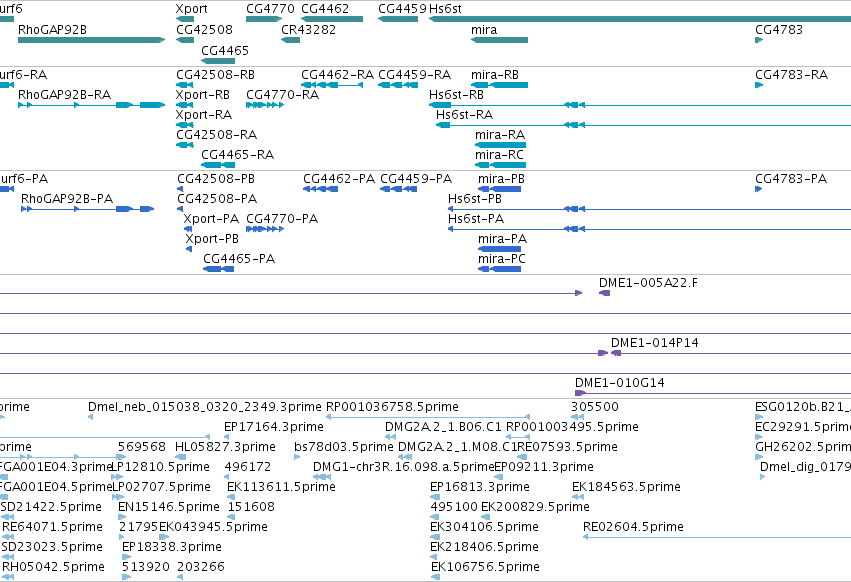Select protein CG42508-PA
851x582 pixels.
click(180, 209)
